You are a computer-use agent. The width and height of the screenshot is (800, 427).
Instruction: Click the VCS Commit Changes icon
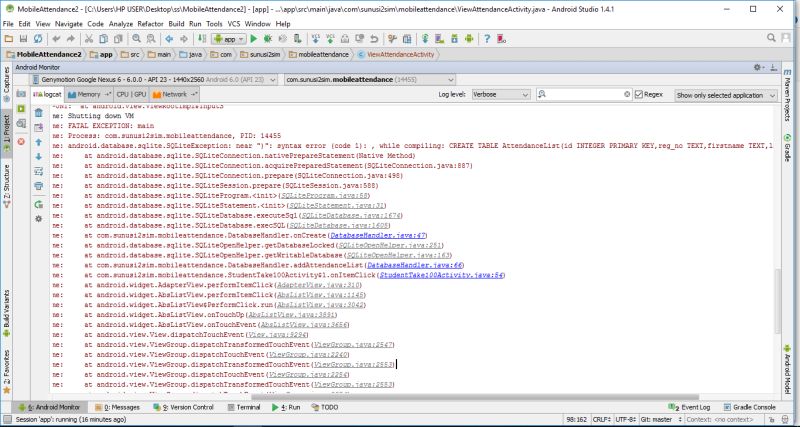click(330, 39)
